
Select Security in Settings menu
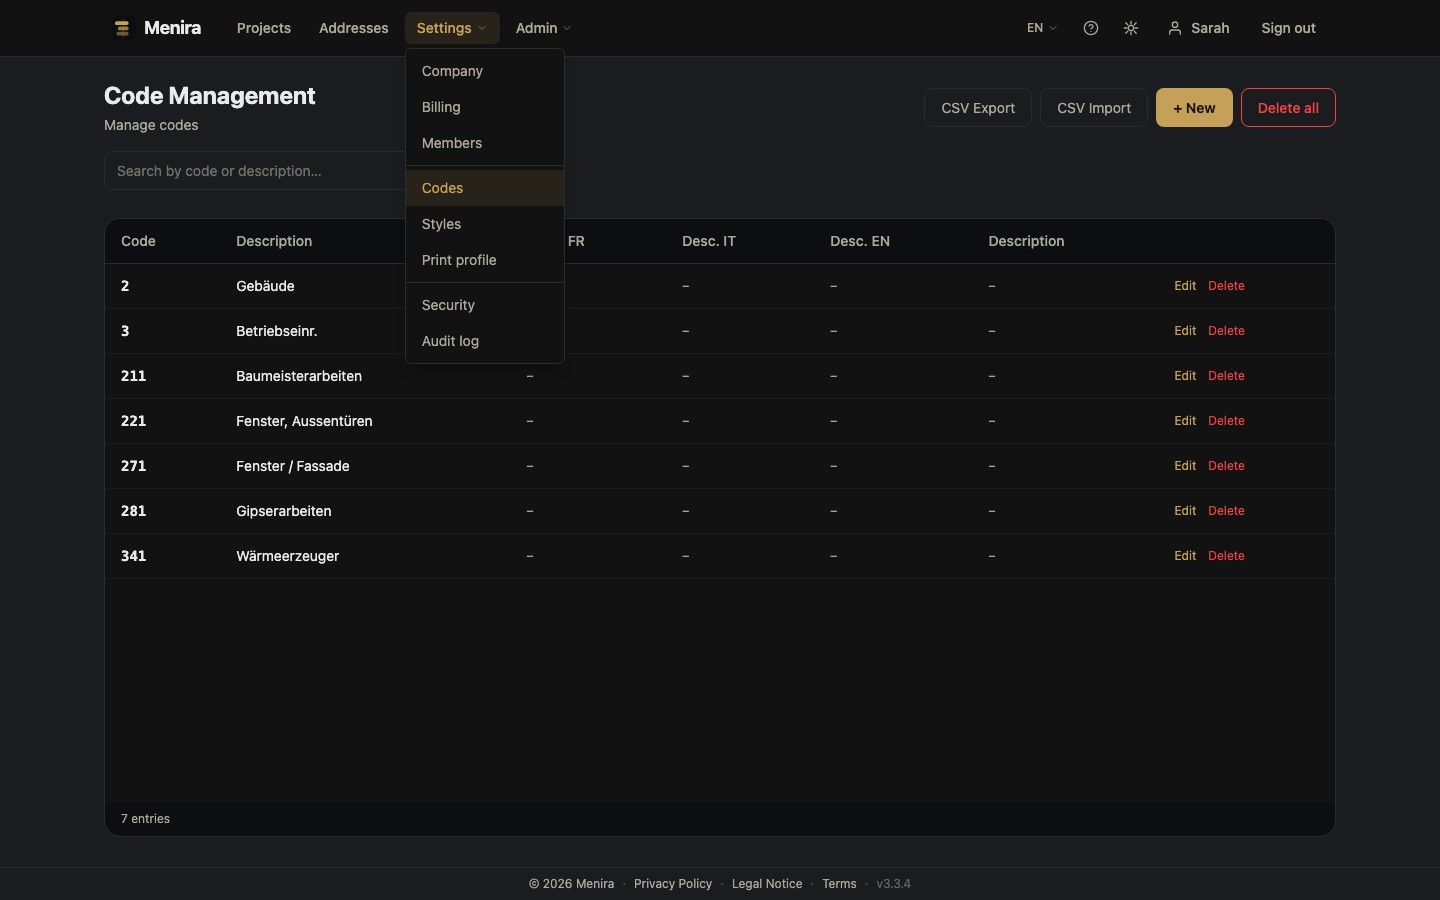(485, 305)
